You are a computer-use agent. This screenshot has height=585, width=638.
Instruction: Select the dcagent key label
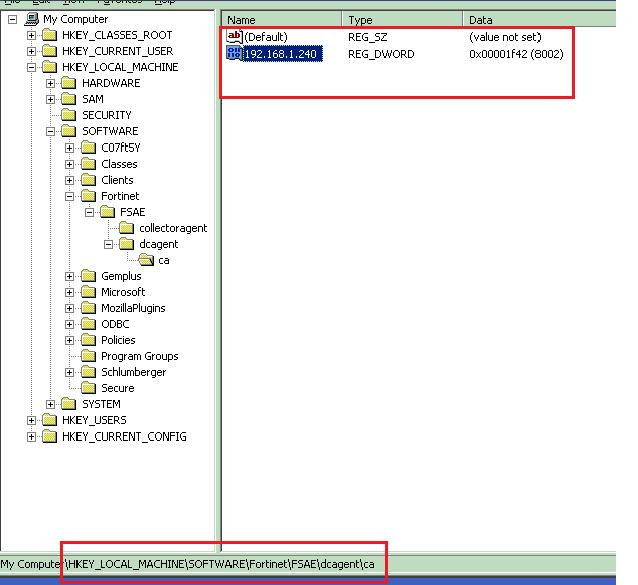click(x=159, y=244)
